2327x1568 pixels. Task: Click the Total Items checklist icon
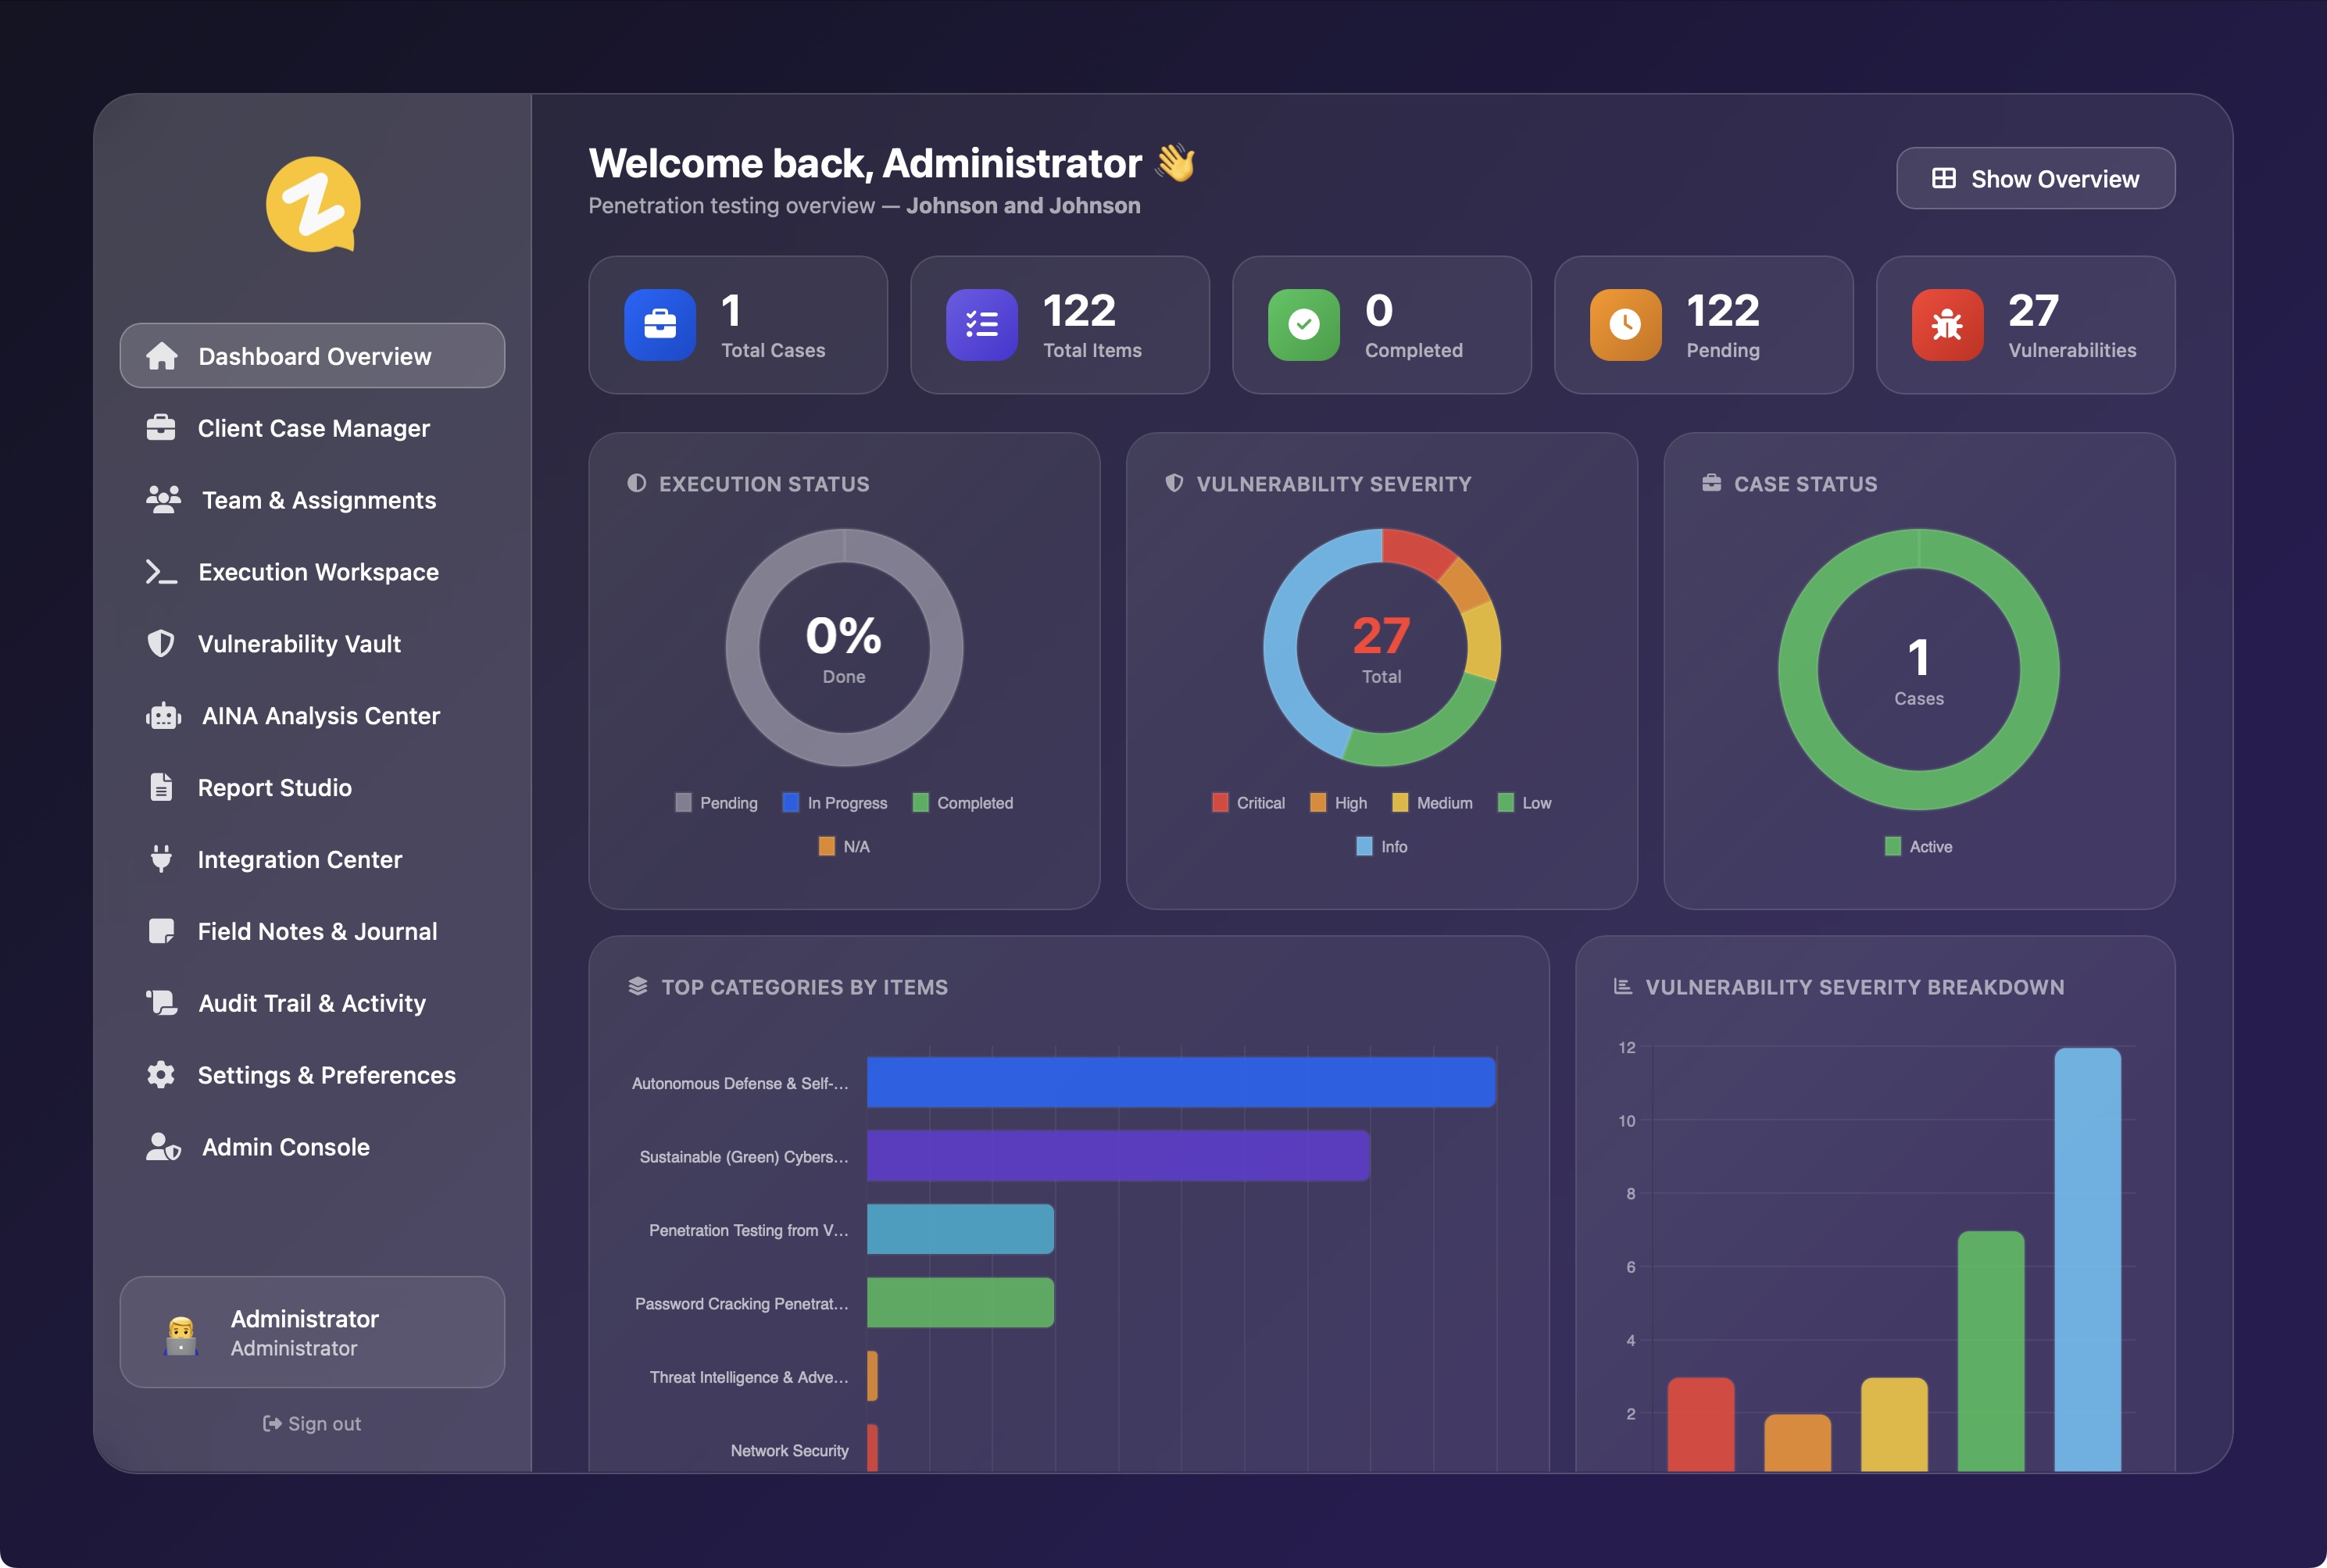pyautogui.click(x=981, y=324)
